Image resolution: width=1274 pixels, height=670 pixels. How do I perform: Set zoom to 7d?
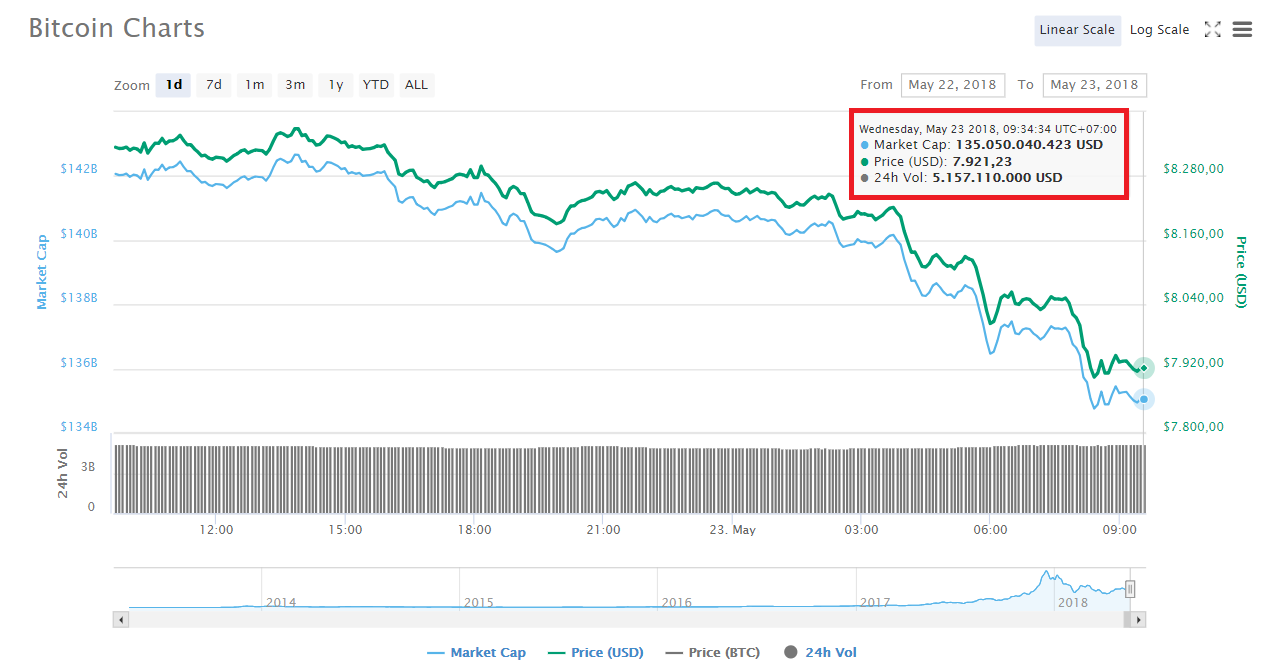(214, 85)
